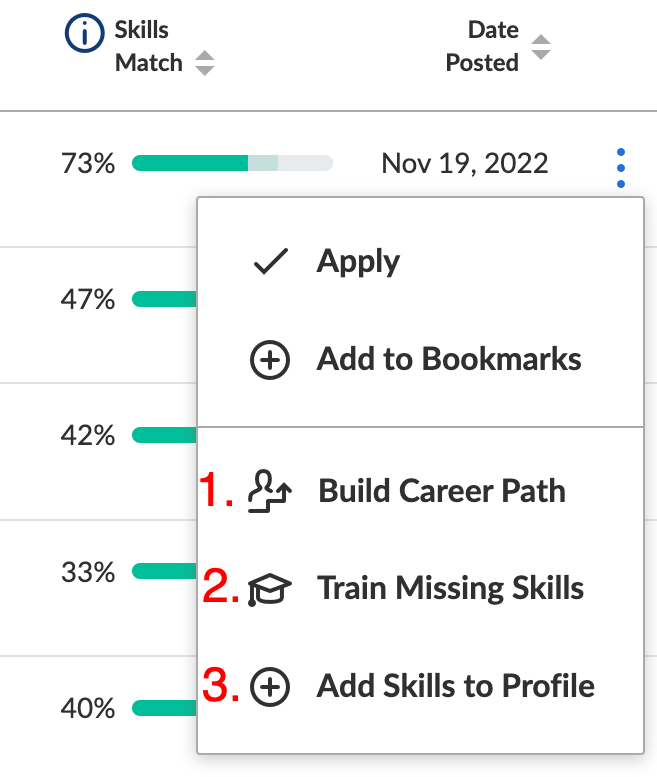Choose Add to Bookmarks menu entry
Image resolution: width=657 pixels, height=777 pixels.
[x=420, y=360]
